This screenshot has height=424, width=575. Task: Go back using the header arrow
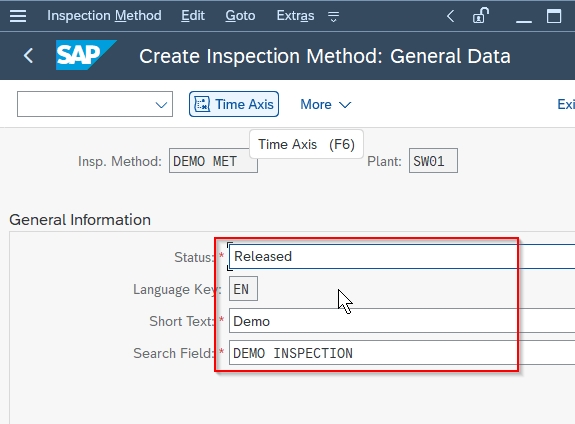pos(28,56)
